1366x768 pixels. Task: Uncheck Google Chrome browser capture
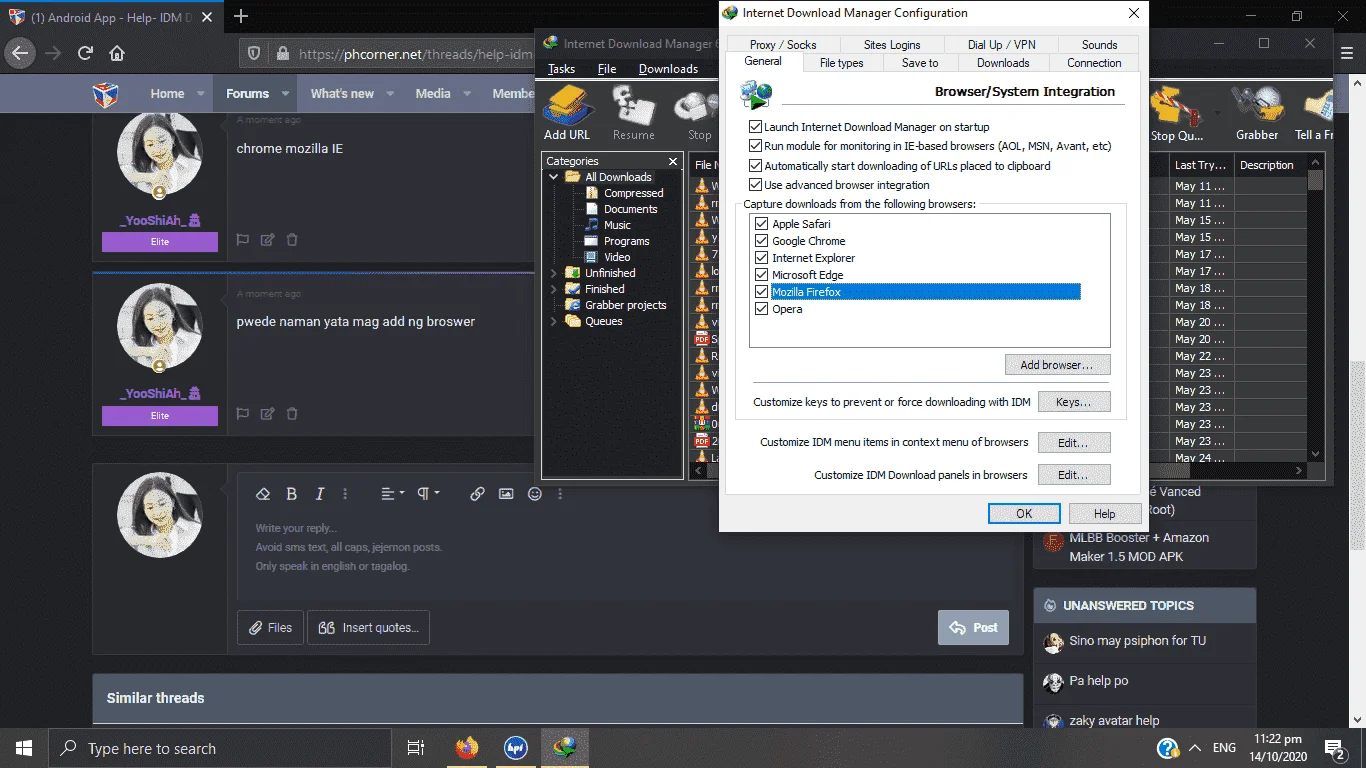click(x=762, y=241)
